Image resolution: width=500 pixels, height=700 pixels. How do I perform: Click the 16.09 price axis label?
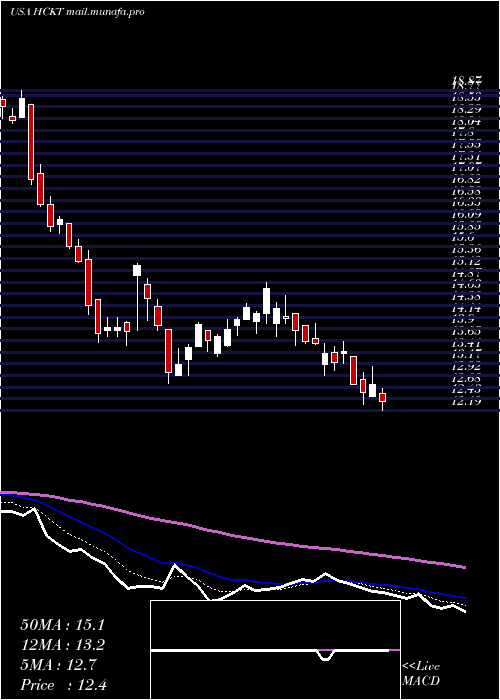[x=467, y=215]
